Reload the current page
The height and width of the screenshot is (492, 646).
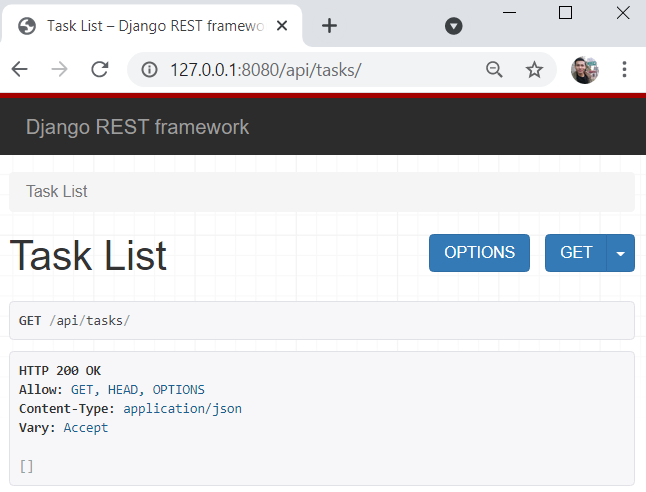(x=99, y=69)
